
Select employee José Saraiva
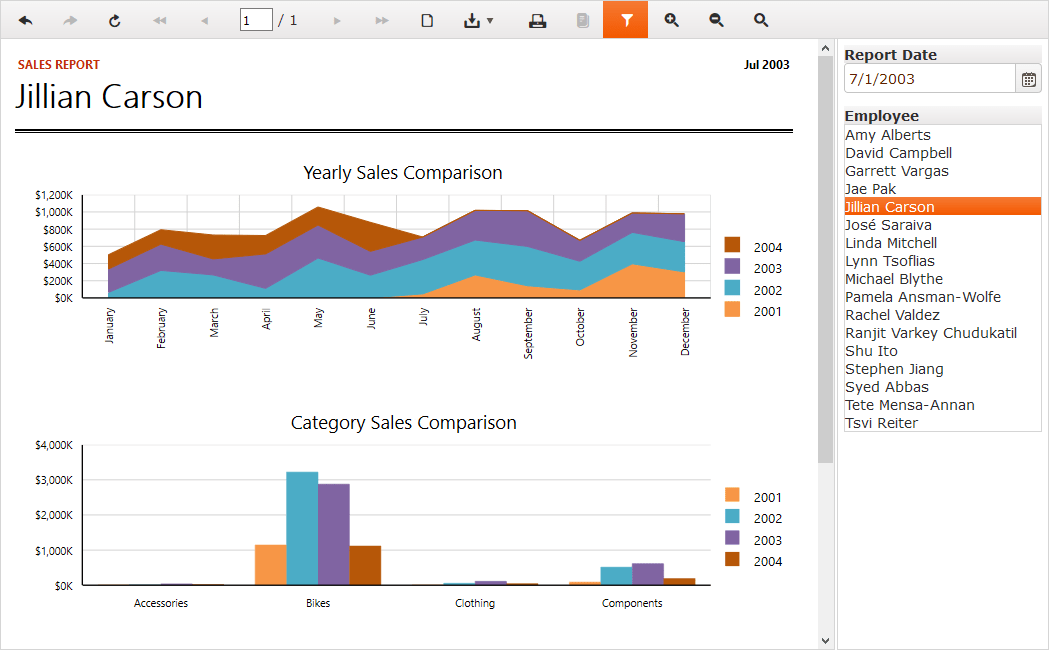[943, 225]
